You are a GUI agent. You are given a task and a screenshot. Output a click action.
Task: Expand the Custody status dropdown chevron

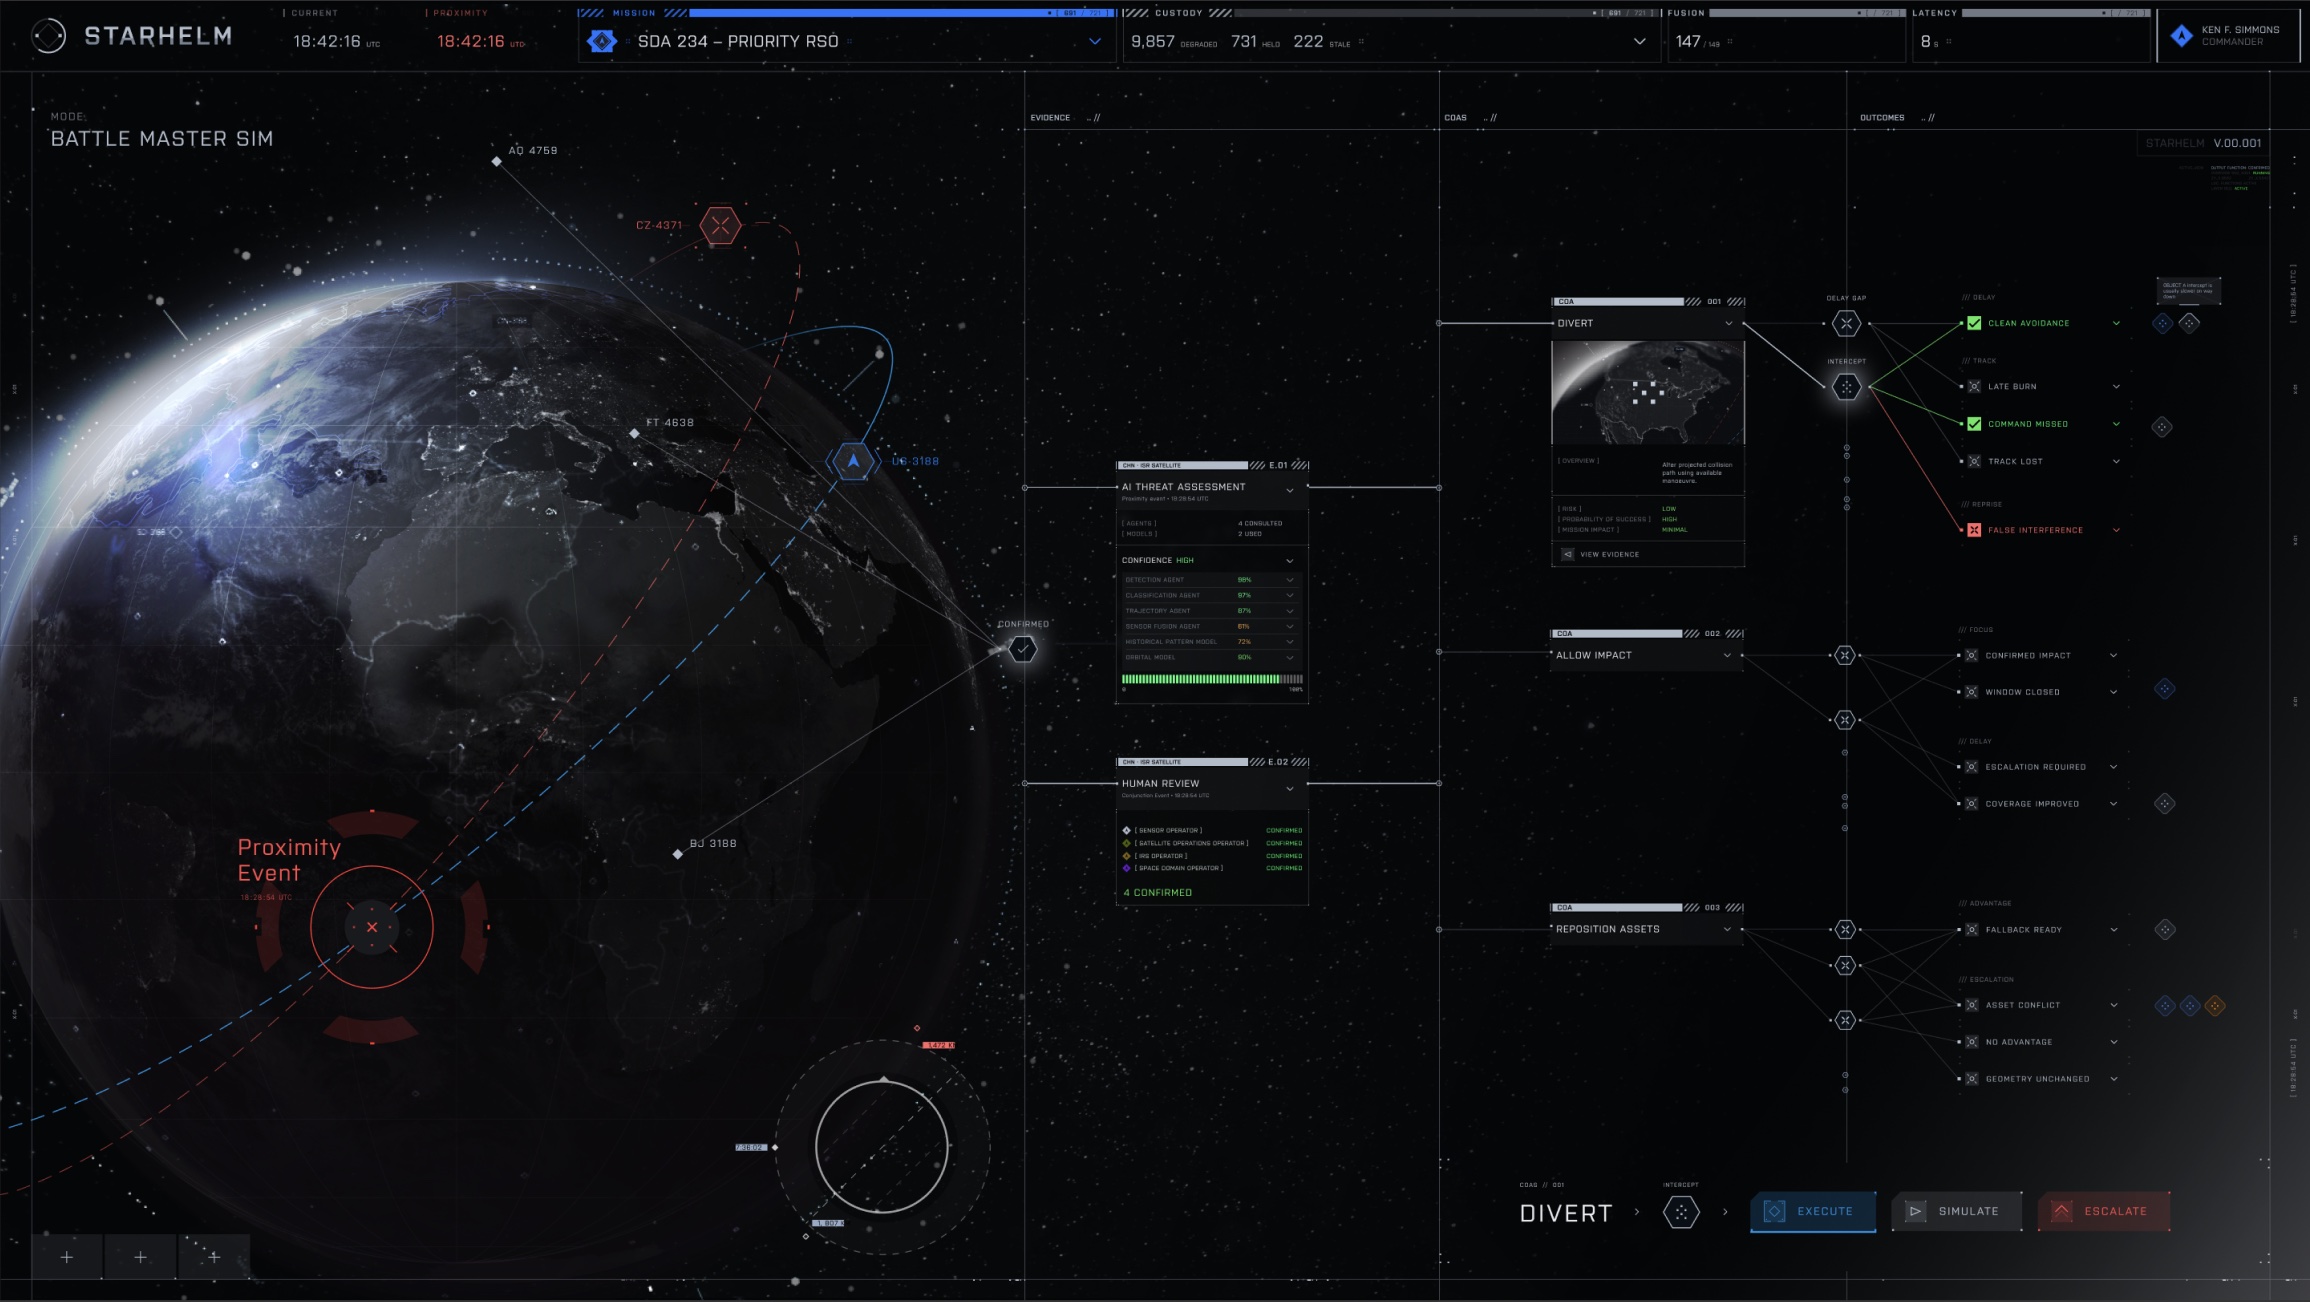[1639, 42]
